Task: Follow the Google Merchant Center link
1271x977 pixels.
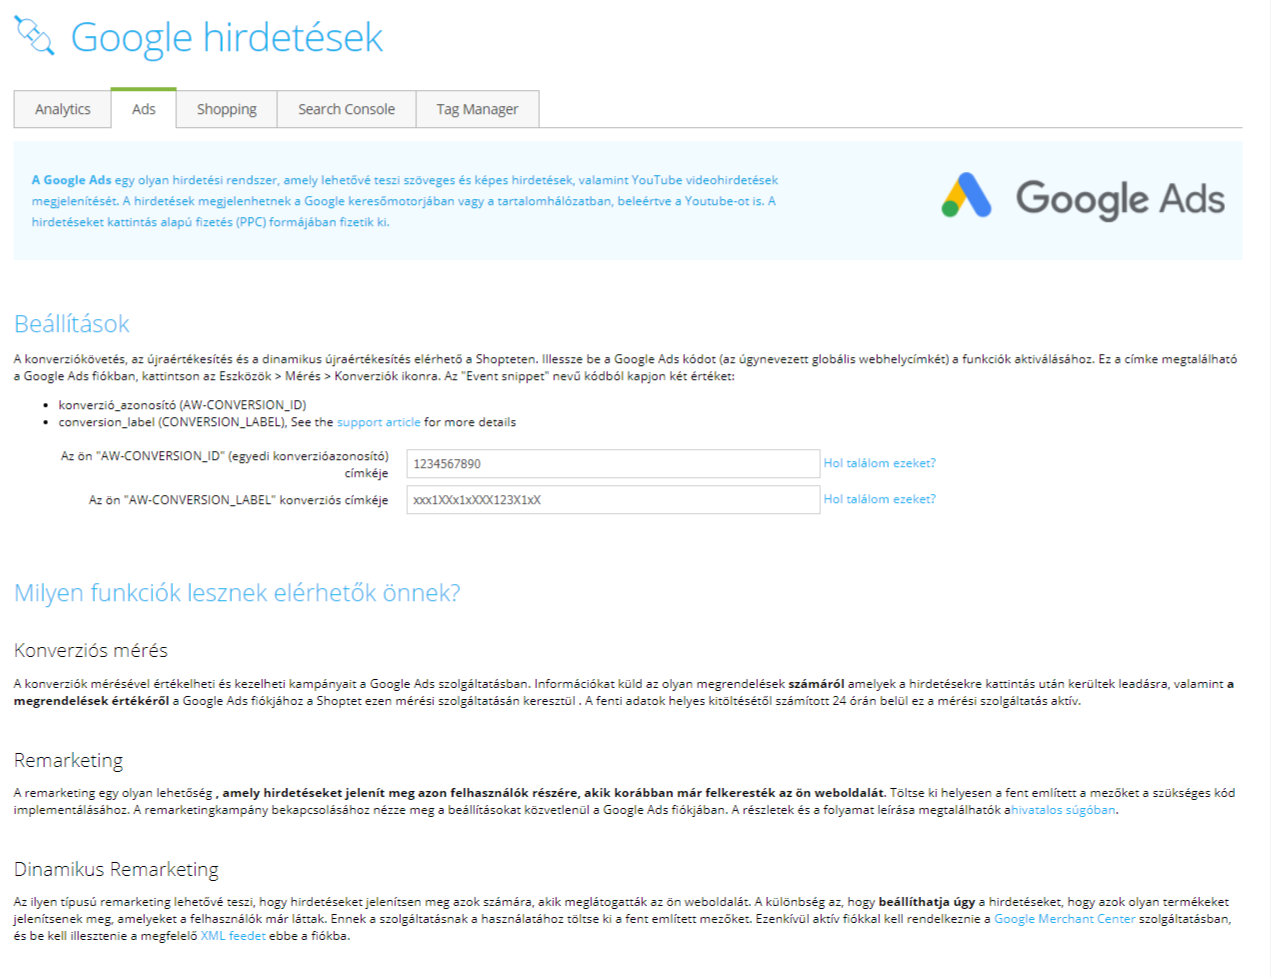Action: point(1065,919)
